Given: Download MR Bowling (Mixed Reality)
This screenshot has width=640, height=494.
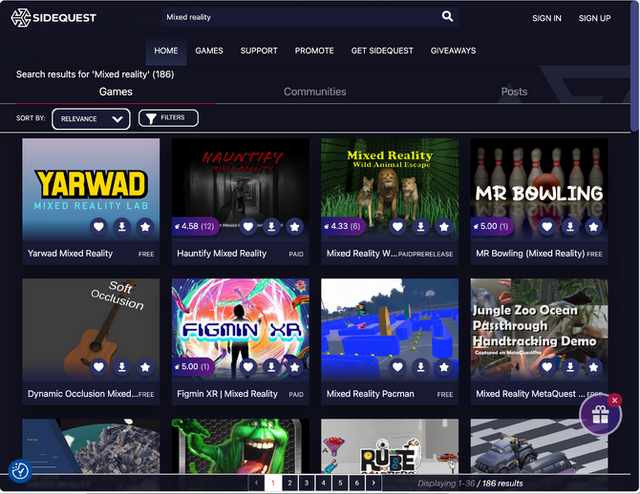Looking at the screenshot, I should (570, 226).
